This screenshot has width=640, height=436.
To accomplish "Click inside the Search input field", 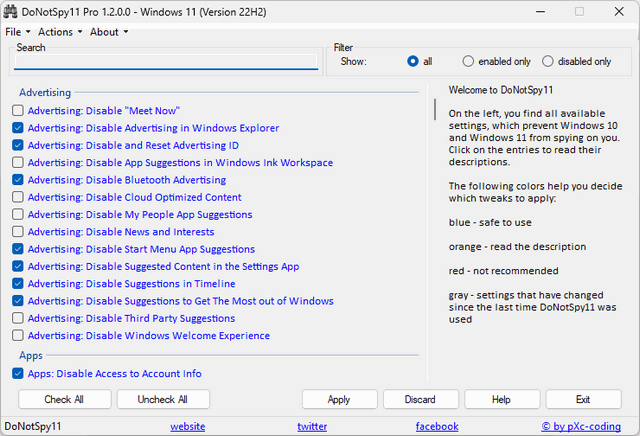I will pyautogui.click(x=166, y=62).
